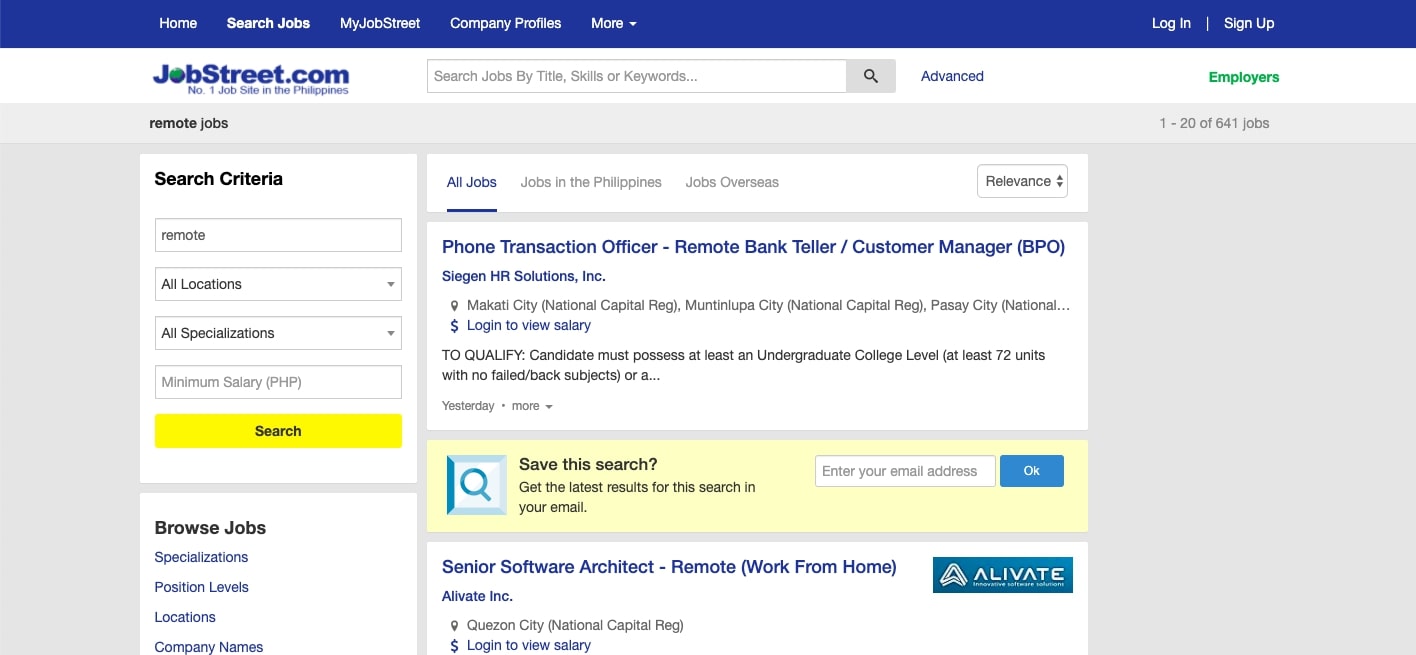Screen dimensions: 1416x655
Task: Click the location pin icon next to Quezon City
Action: (455, 626)
